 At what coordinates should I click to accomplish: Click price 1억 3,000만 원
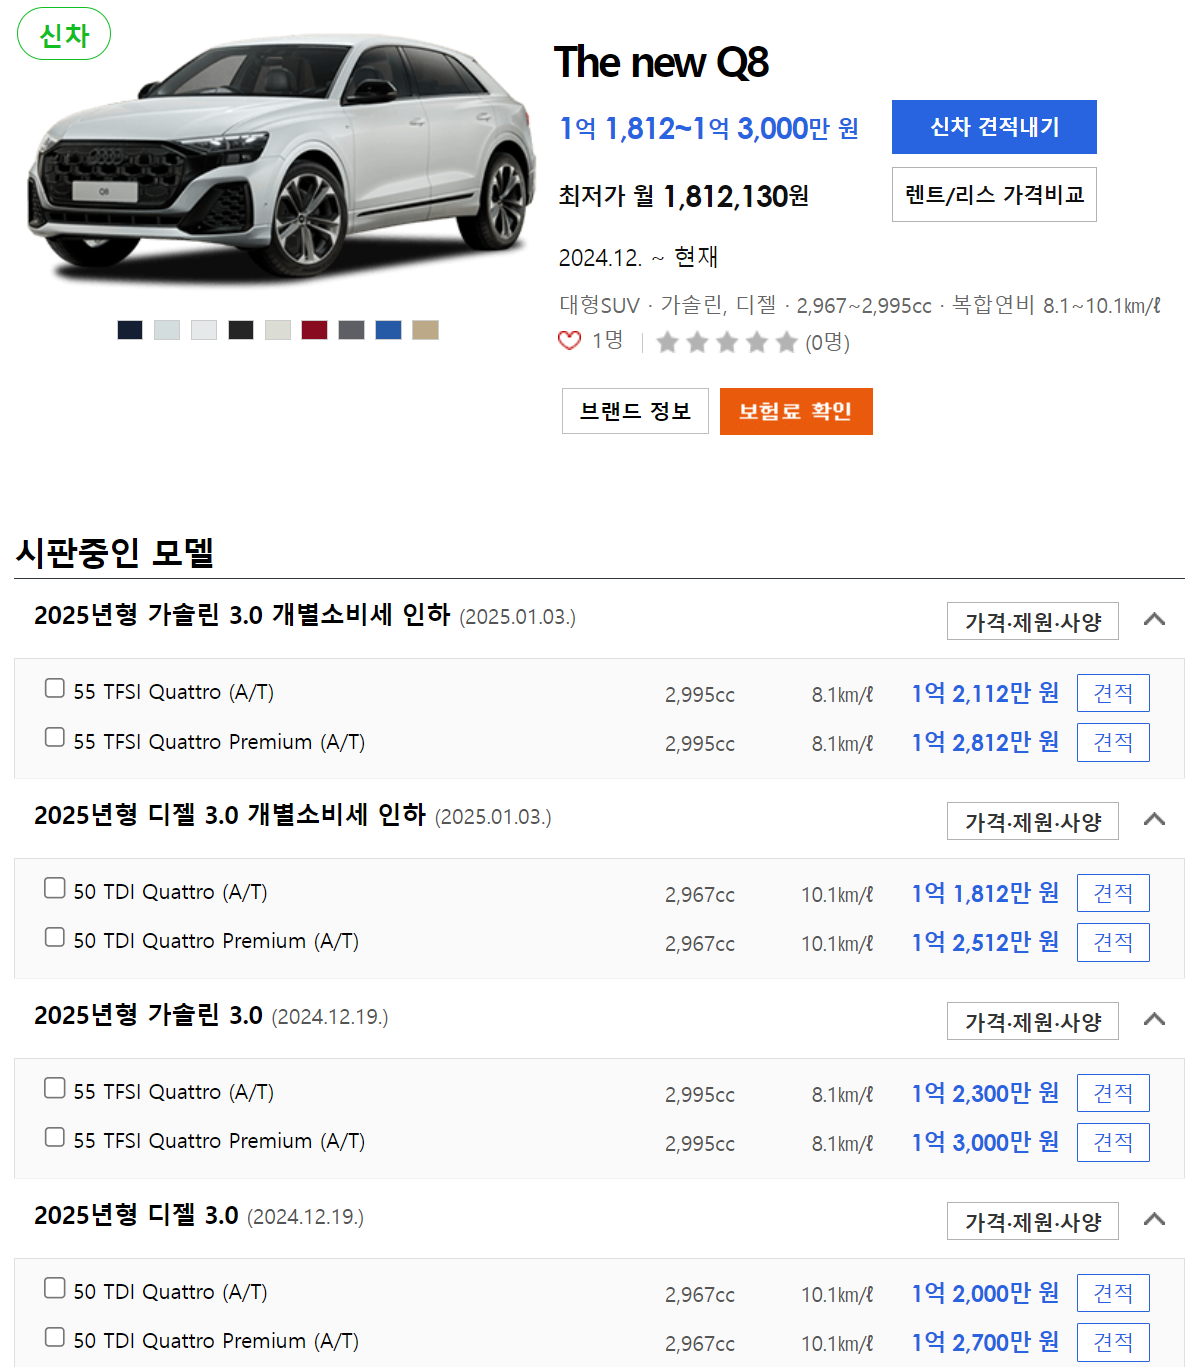coord(985,1142)
